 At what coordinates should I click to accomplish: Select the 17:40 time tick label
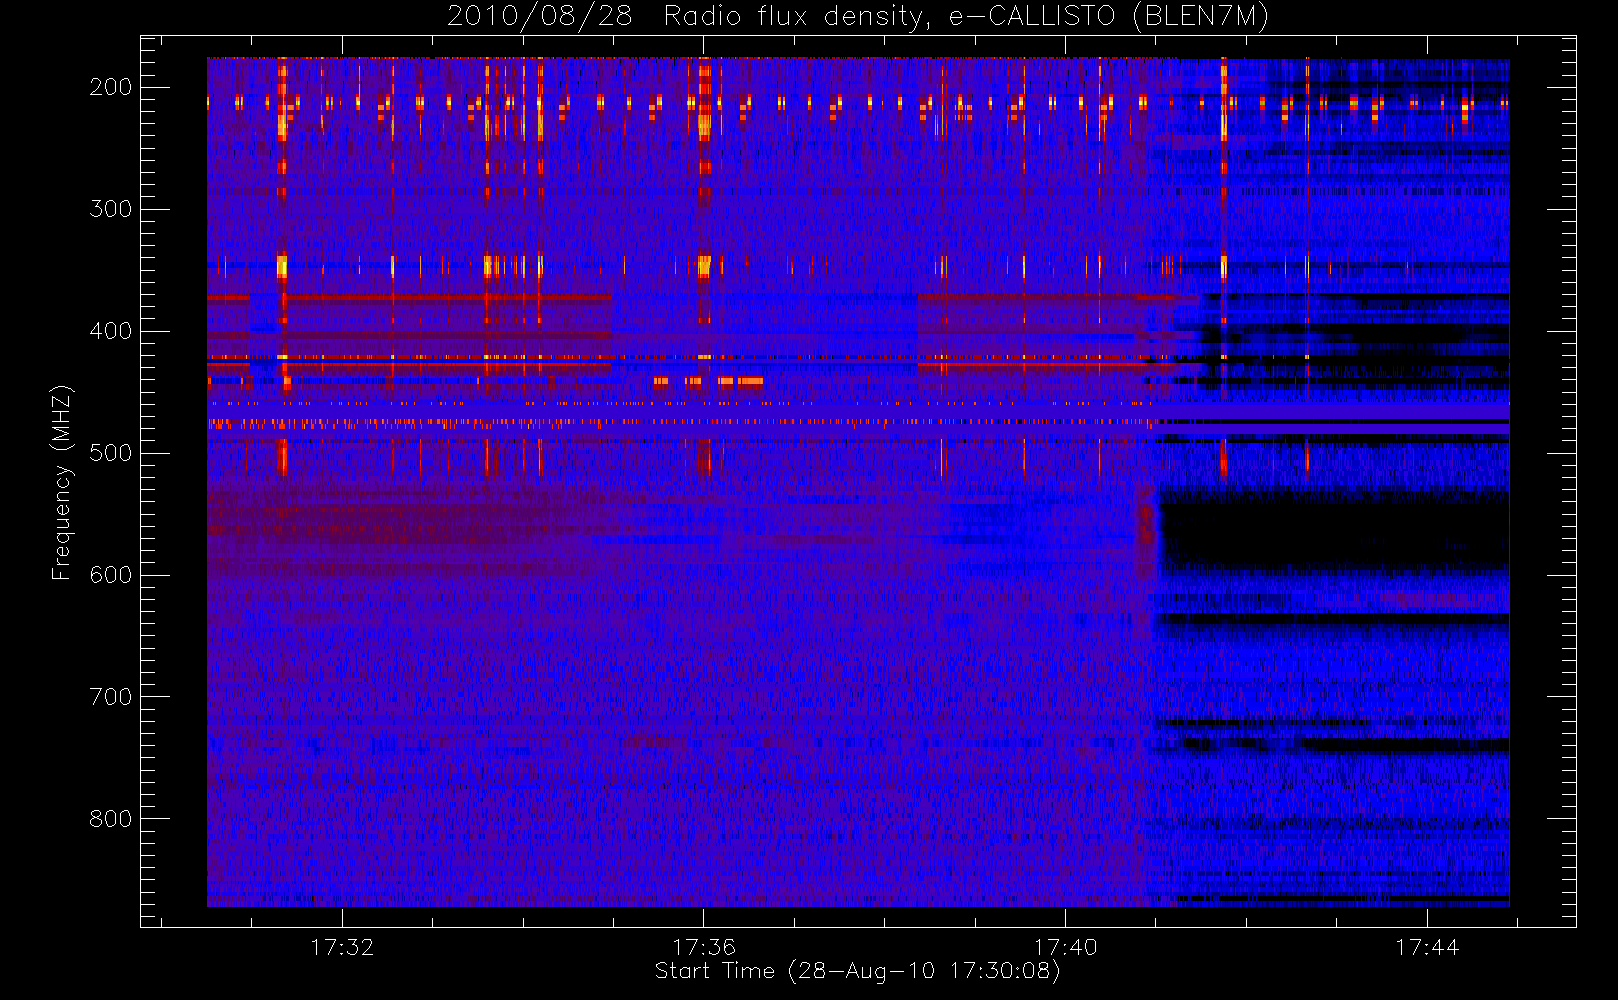pyautogui.click(x=1065, y=947)
